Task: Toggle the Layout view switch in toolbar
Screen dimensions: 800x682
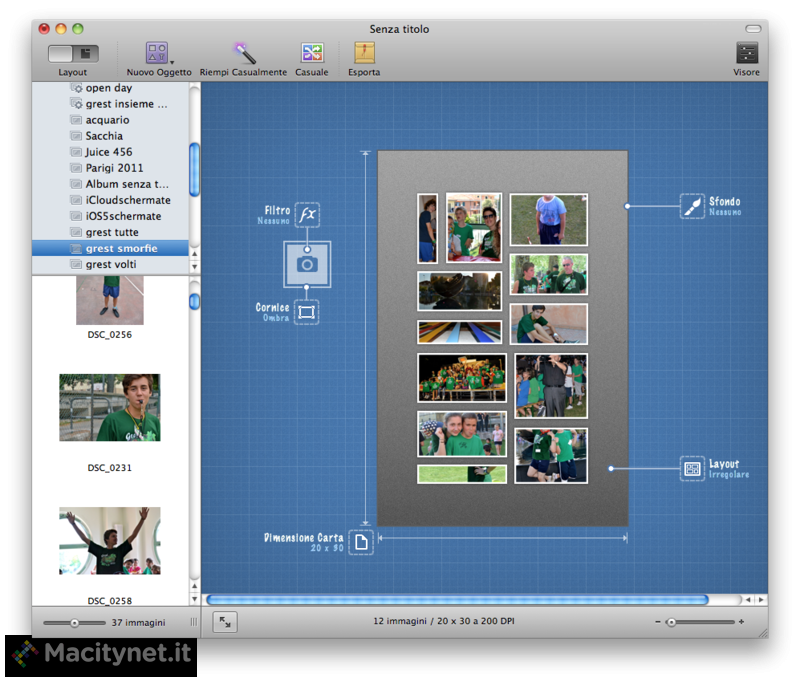Action: point(73,53)
